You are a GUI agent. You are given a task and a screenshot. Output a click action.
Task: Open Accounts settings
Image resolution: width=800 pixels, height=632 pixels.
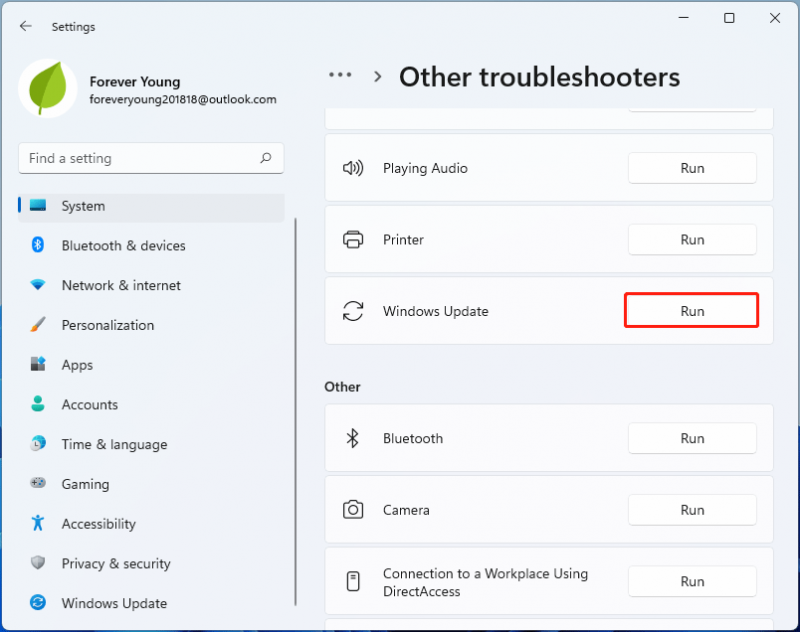(151, 405)
